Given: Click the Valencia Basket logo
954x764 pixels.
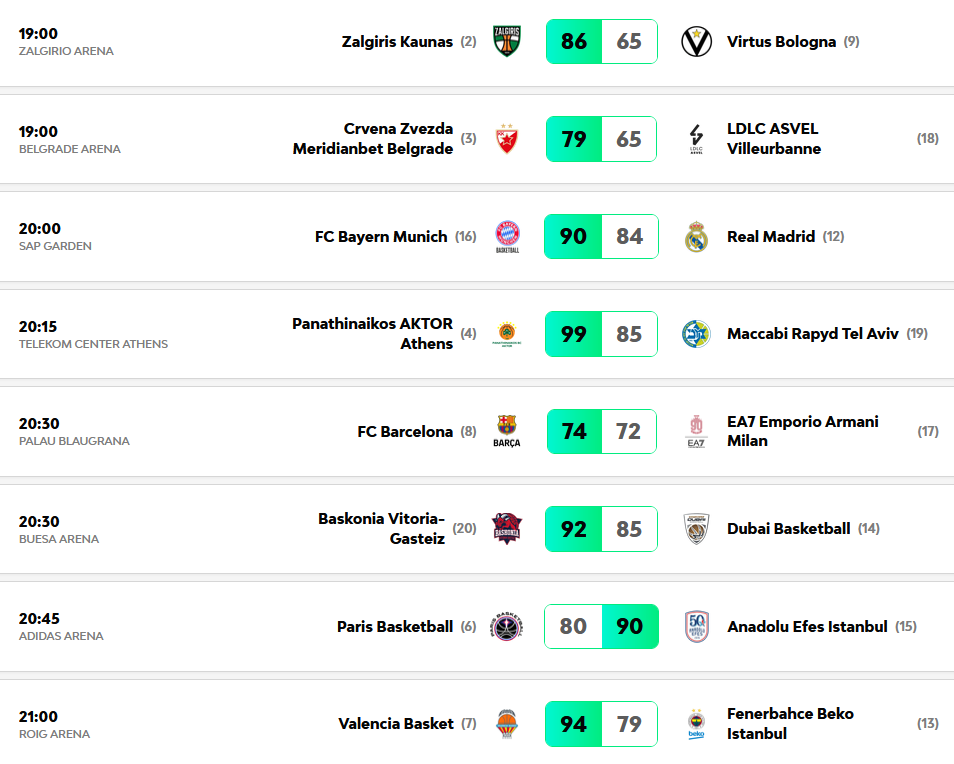Looking at the screenshot, I should [507, 724].
